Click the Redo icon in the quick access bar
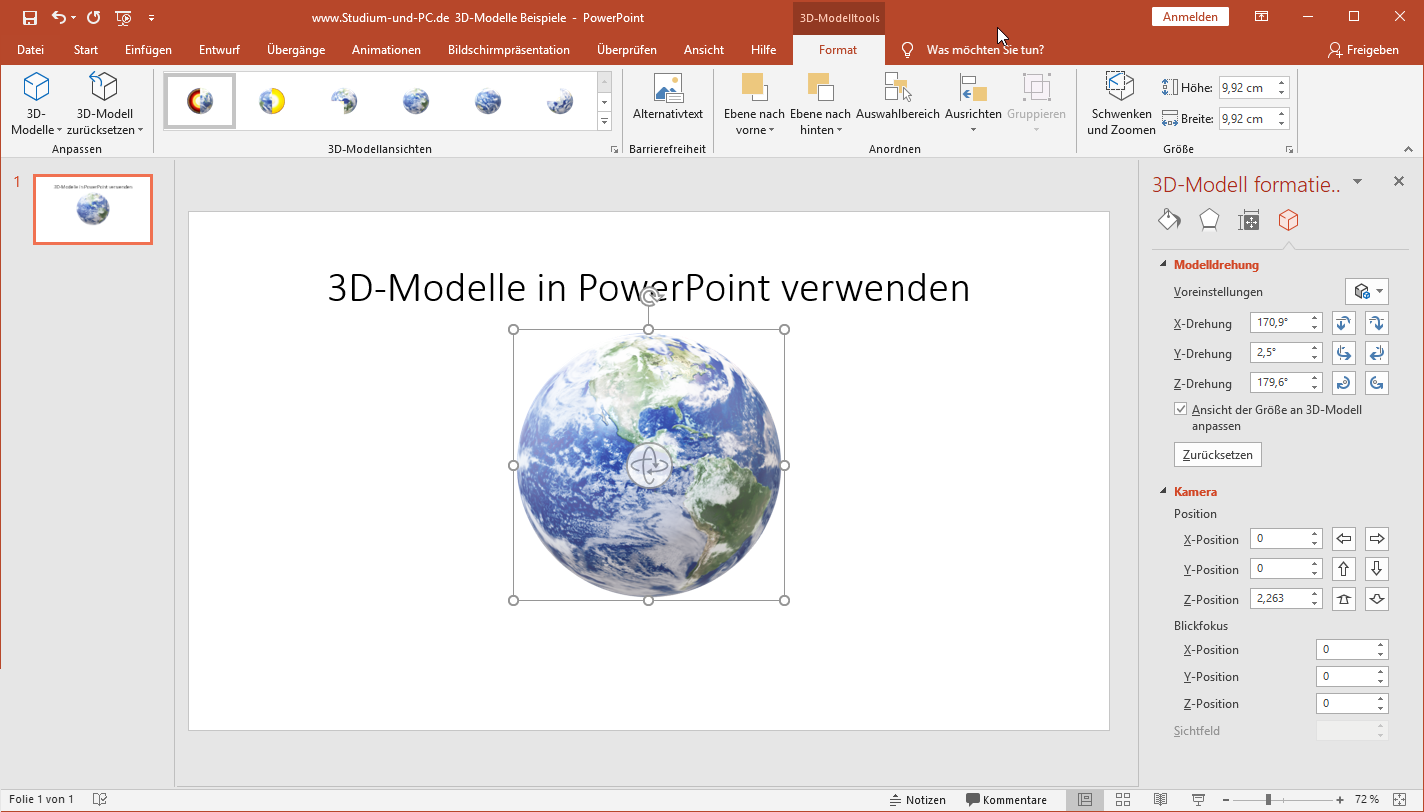The image size is (1424, 812). point(93,17)
